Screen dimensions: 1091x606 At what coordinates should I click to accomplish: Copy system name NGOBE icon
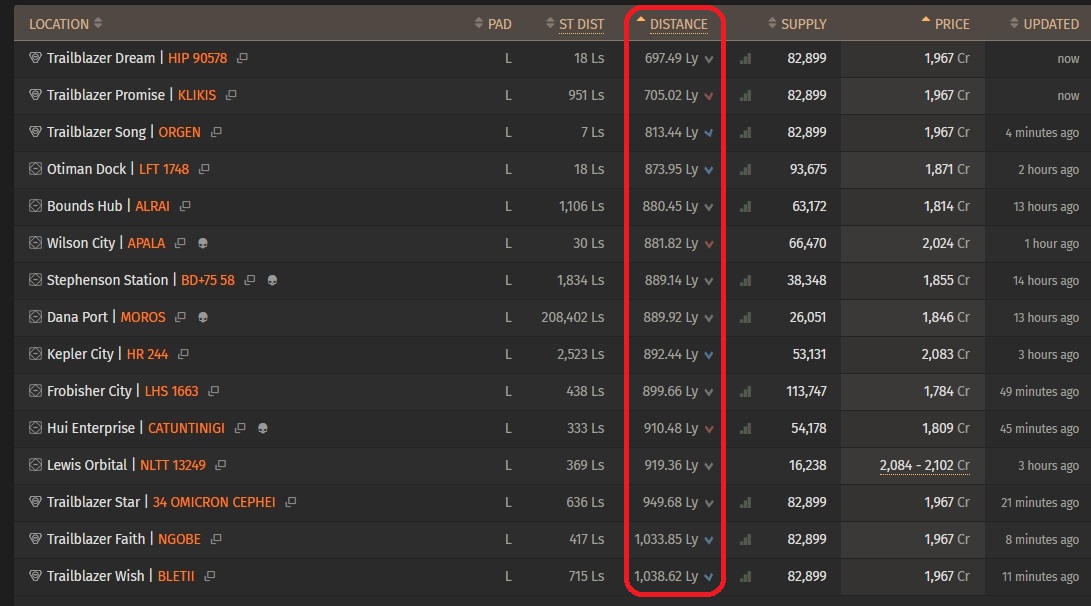pos(216,539)
